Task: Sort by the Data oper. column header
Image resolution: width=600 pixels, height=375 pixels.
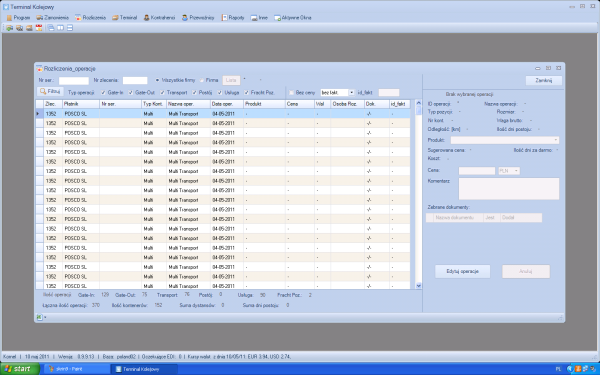Action: 227,104
